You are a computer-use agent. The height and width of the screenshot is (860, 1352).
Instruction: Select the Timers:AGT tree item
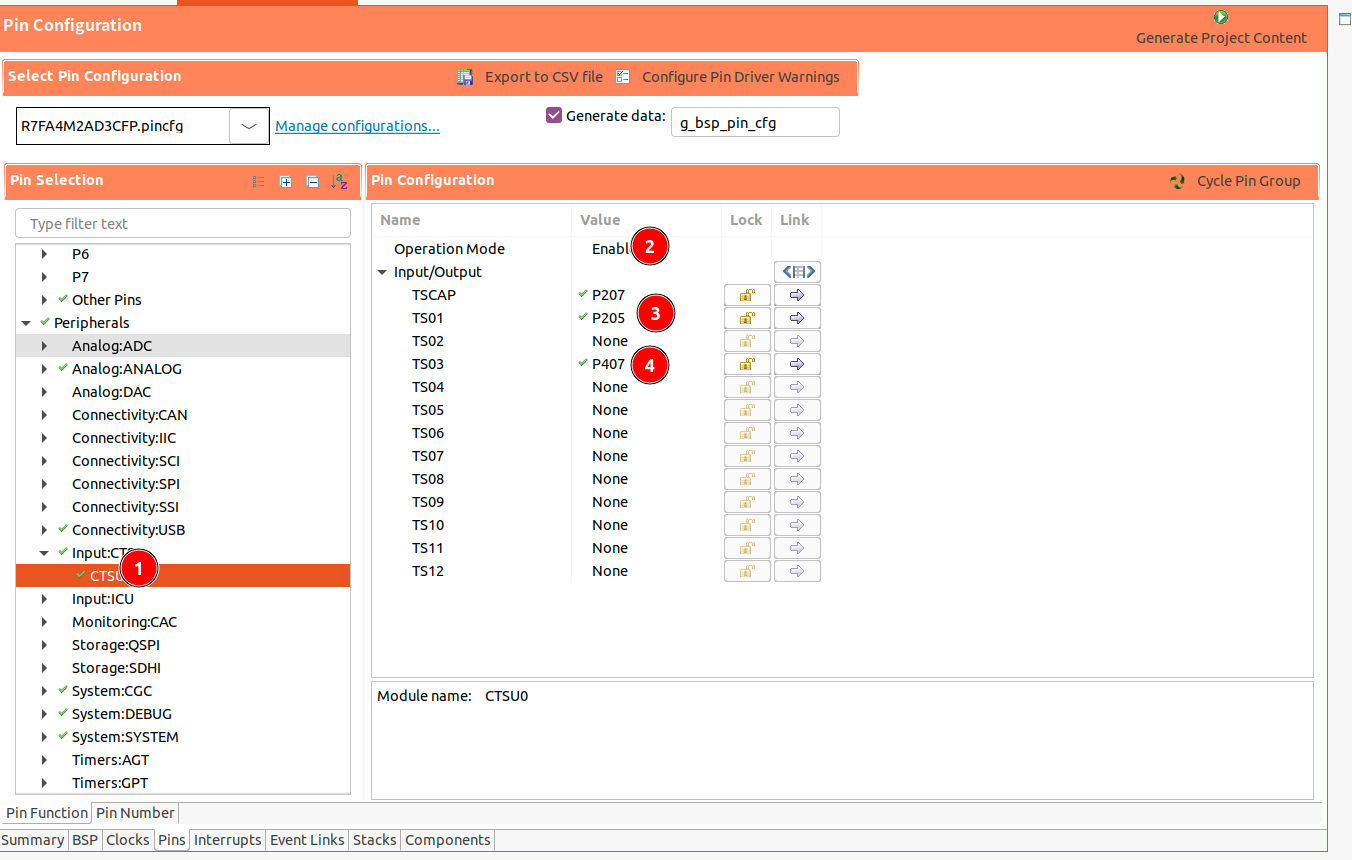[110, 760]
